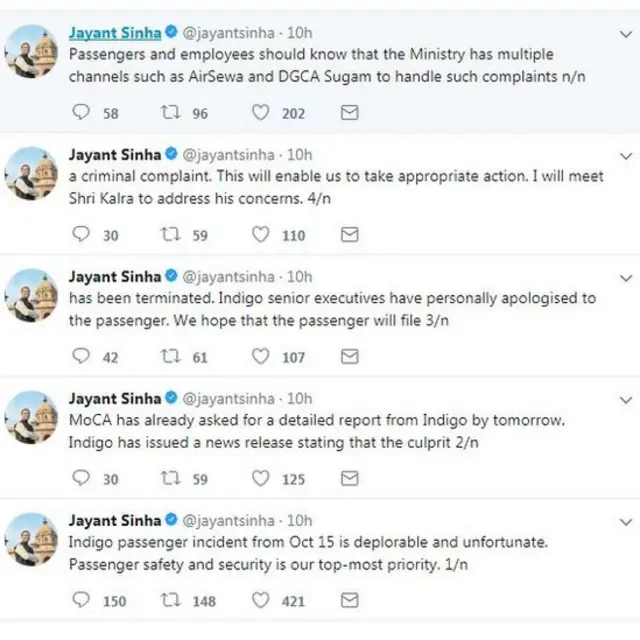The width and height of the screenshot is (640, 640).
Task: Open the more menu on the 4/n tweet
Action: coord(626,156)
